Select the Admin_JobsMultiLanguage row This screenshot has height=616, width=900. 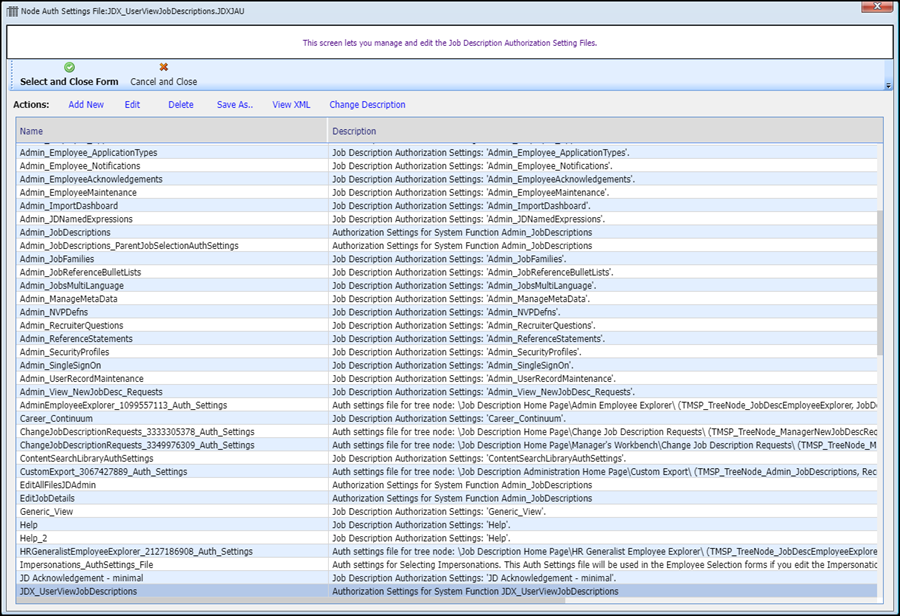point(447,285)
